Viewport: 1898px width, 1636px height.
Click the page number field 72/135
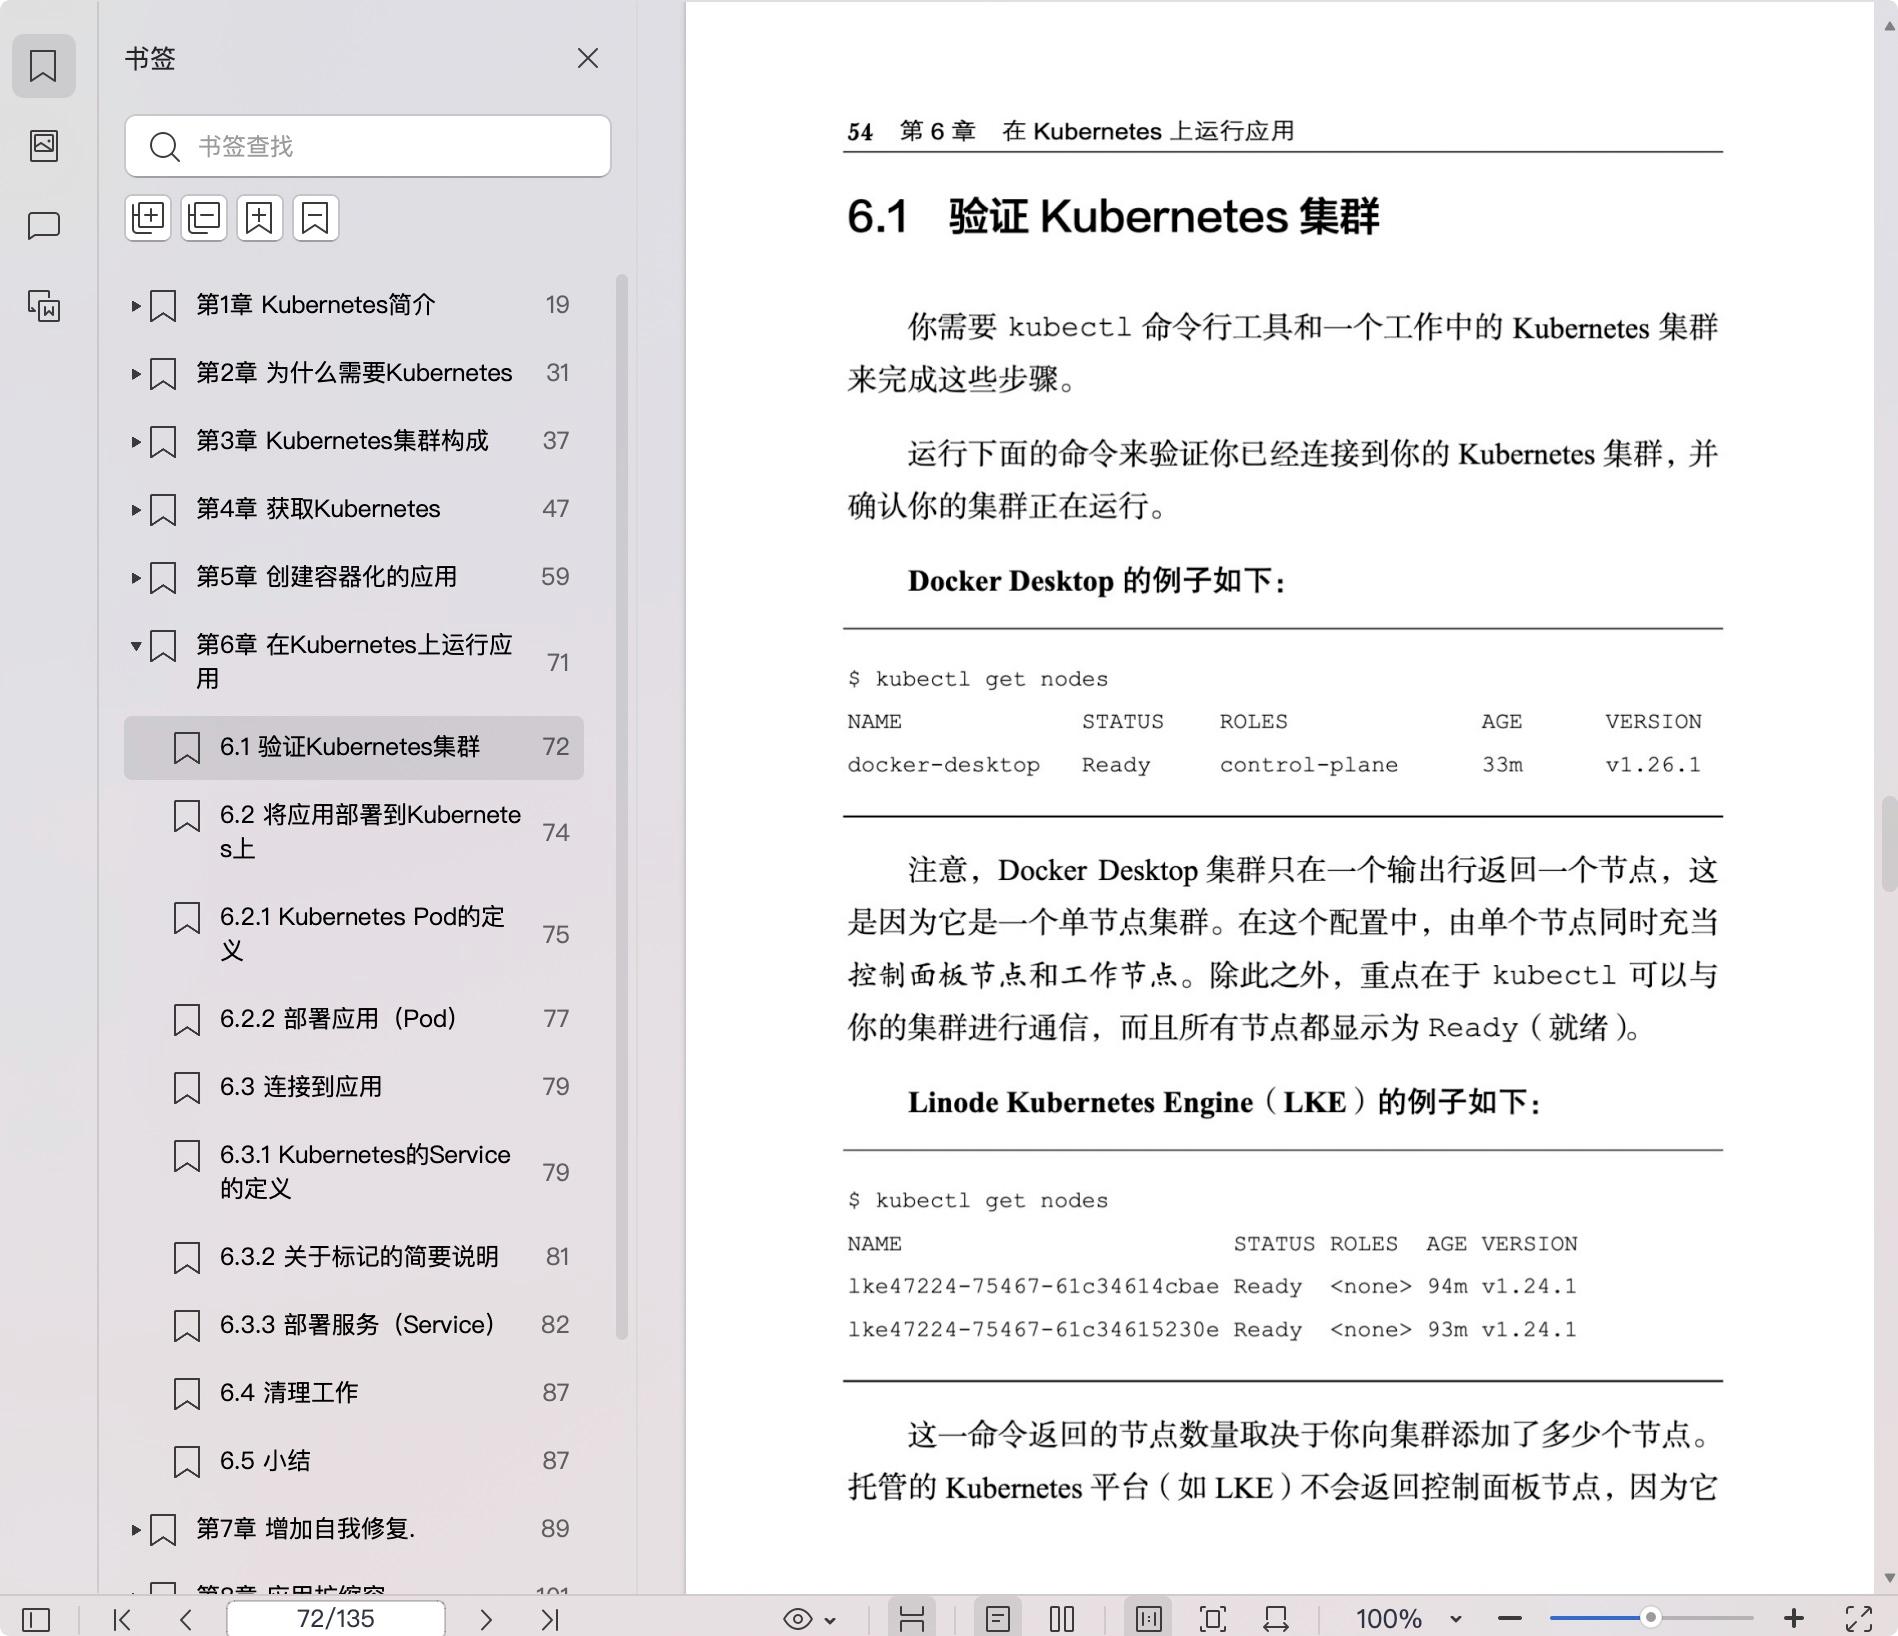336,1619
